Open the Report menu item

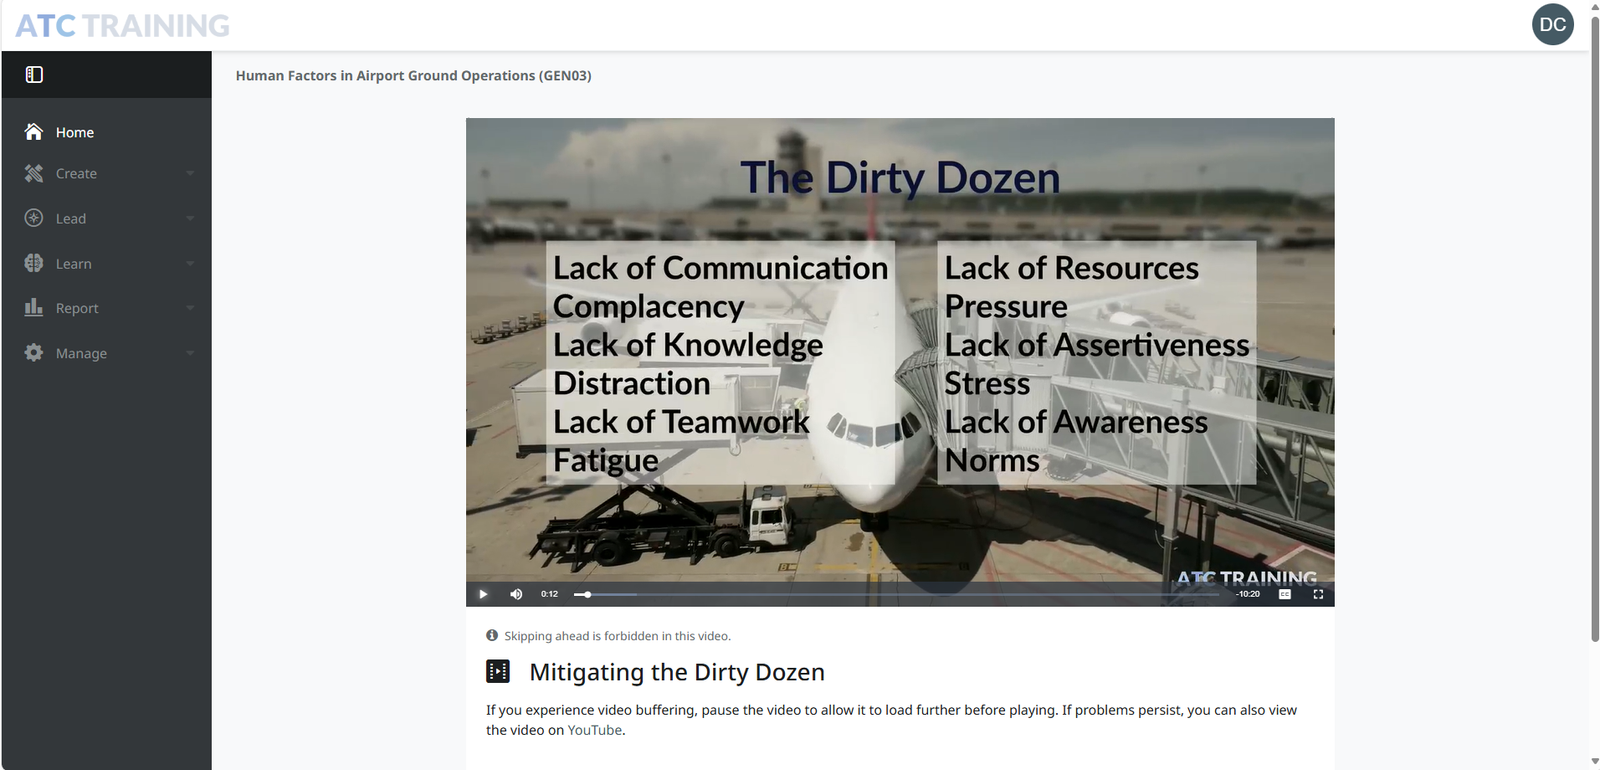[77, 309]
